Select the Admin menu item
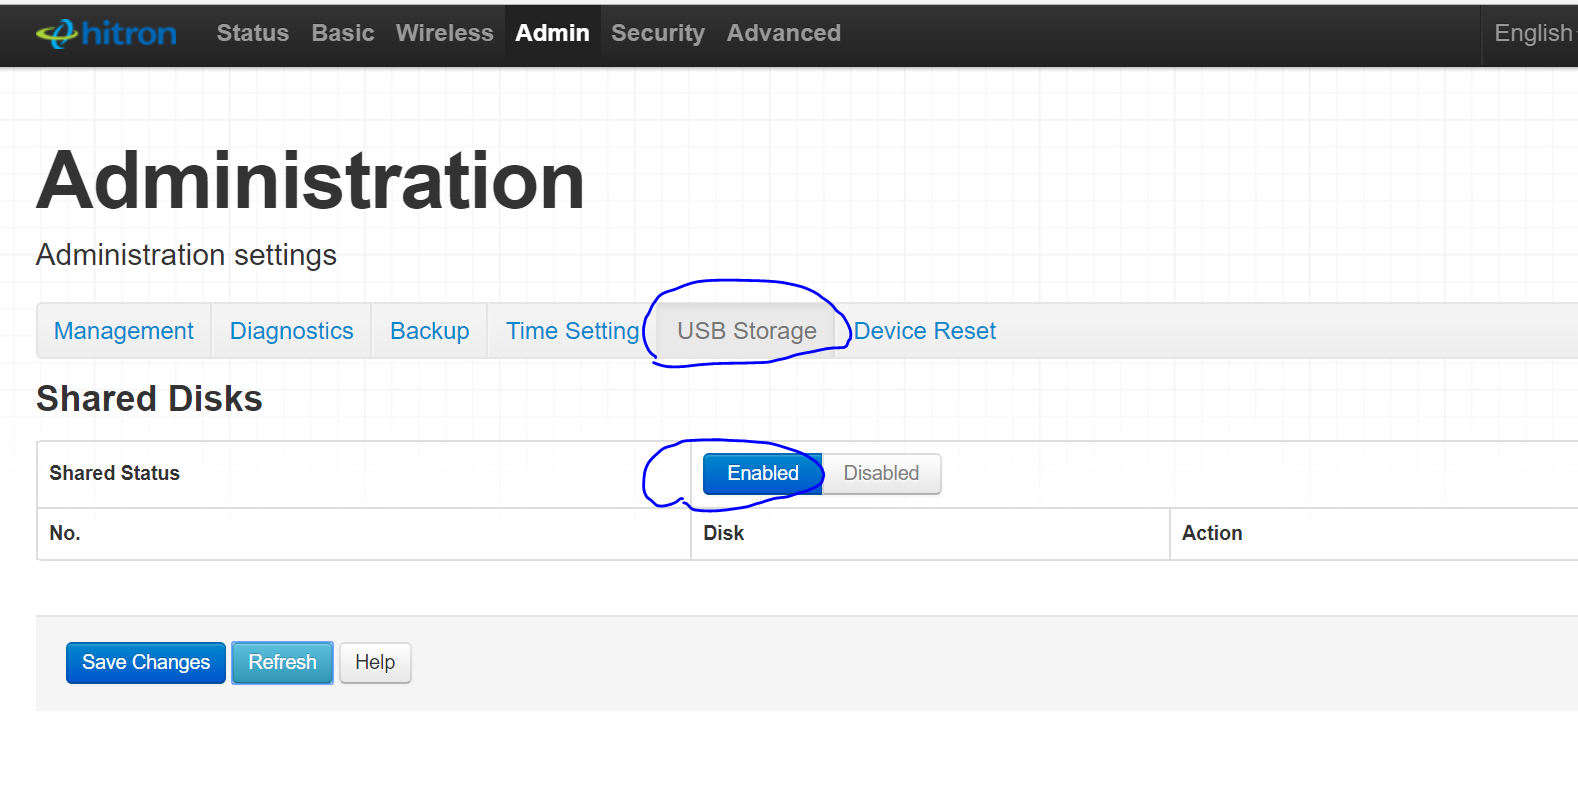Screen dimensions: 1578x809 coord(553,33)
